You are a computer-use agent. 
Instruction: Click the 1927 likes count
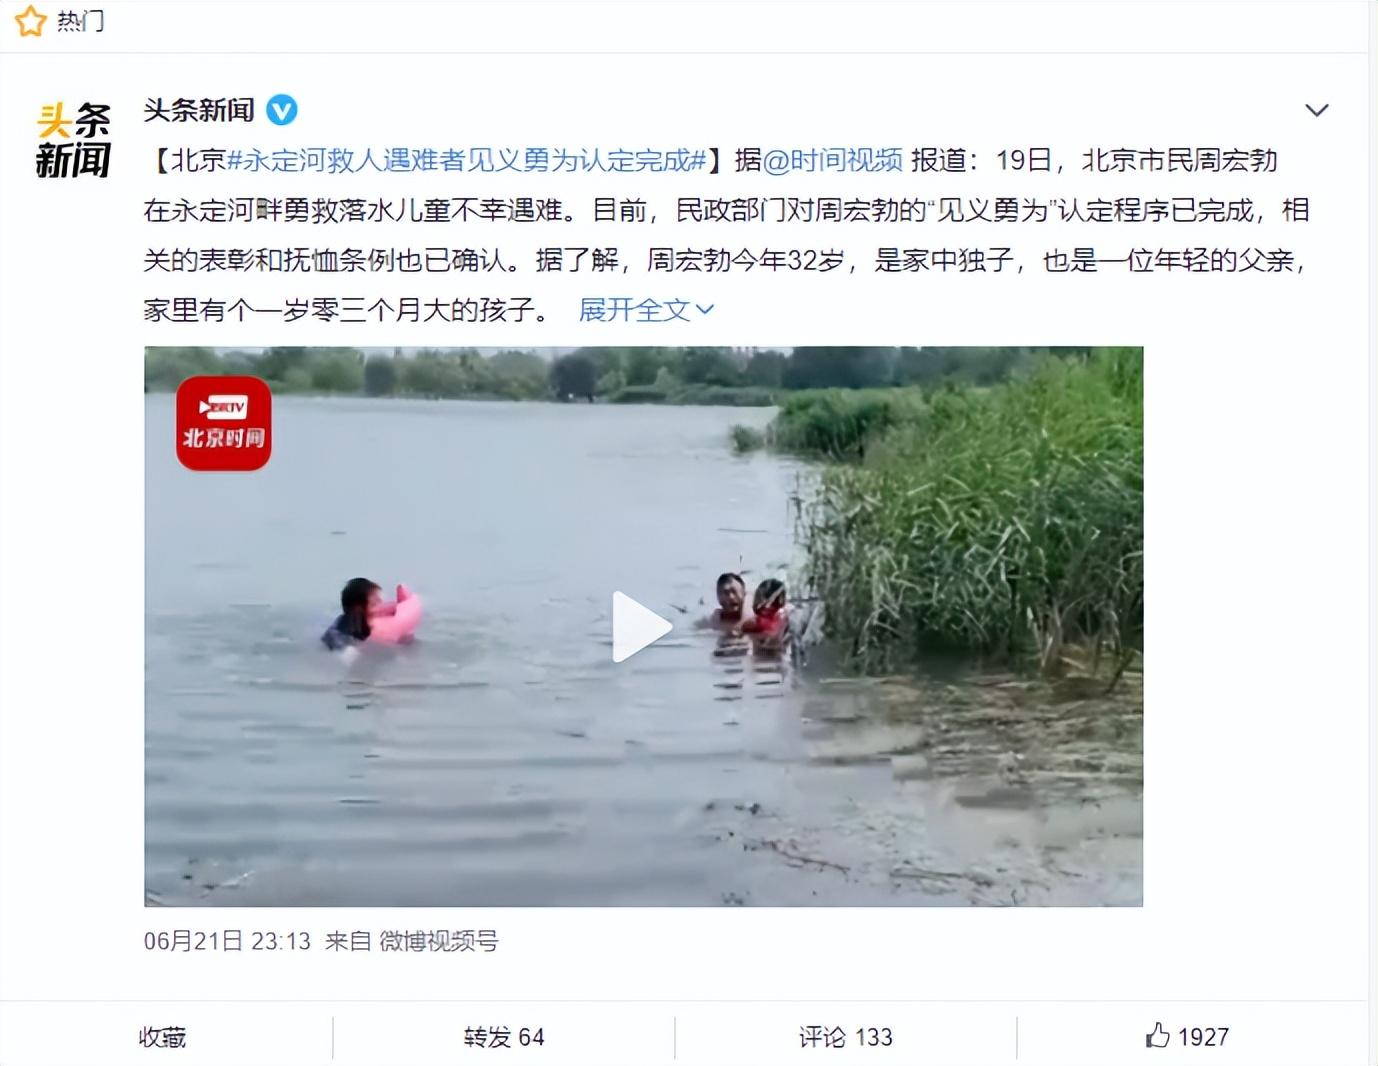pyautogui.click(x=1203, y=1037)
